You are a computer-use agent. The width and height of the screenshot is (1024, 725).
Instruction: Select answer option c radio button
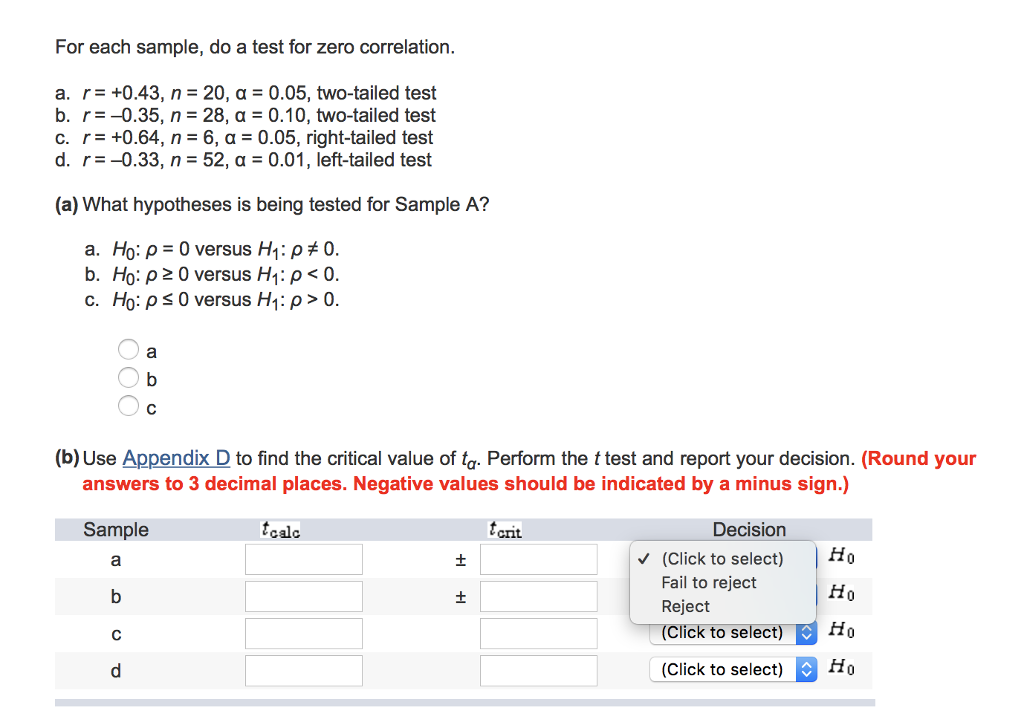coord(128,405)
